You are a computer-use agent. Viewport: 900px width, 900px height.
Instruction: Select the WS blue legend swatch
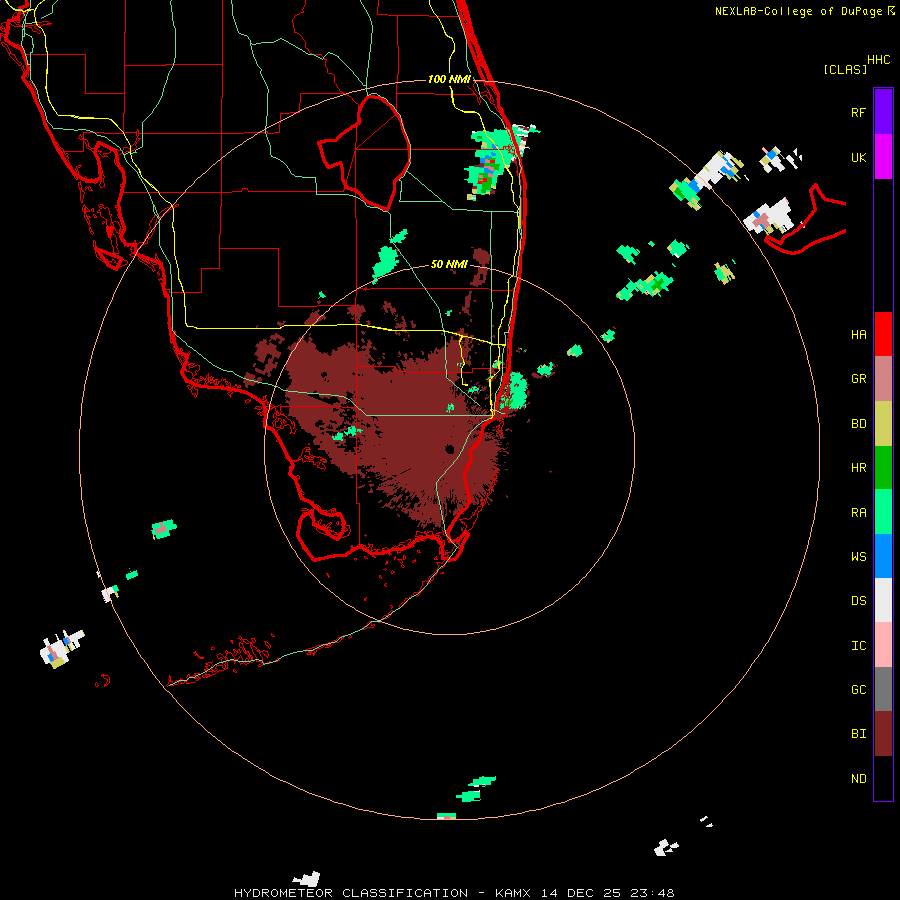[x=883, y=556]
